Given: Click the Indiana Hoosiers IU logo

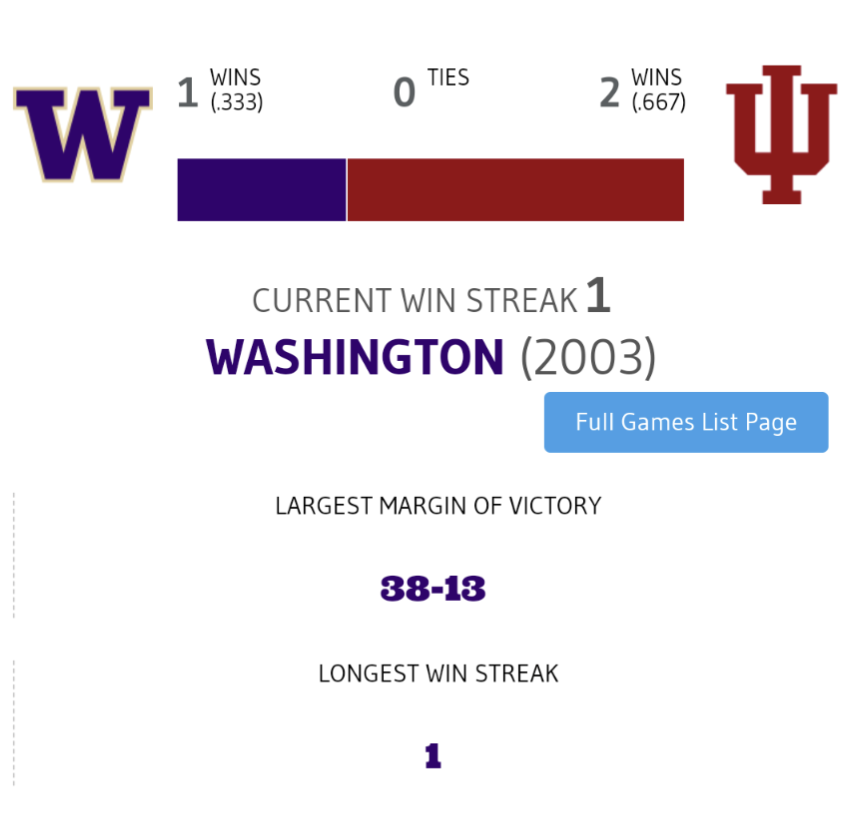Looking at the screenshot, I should point(781,134).
